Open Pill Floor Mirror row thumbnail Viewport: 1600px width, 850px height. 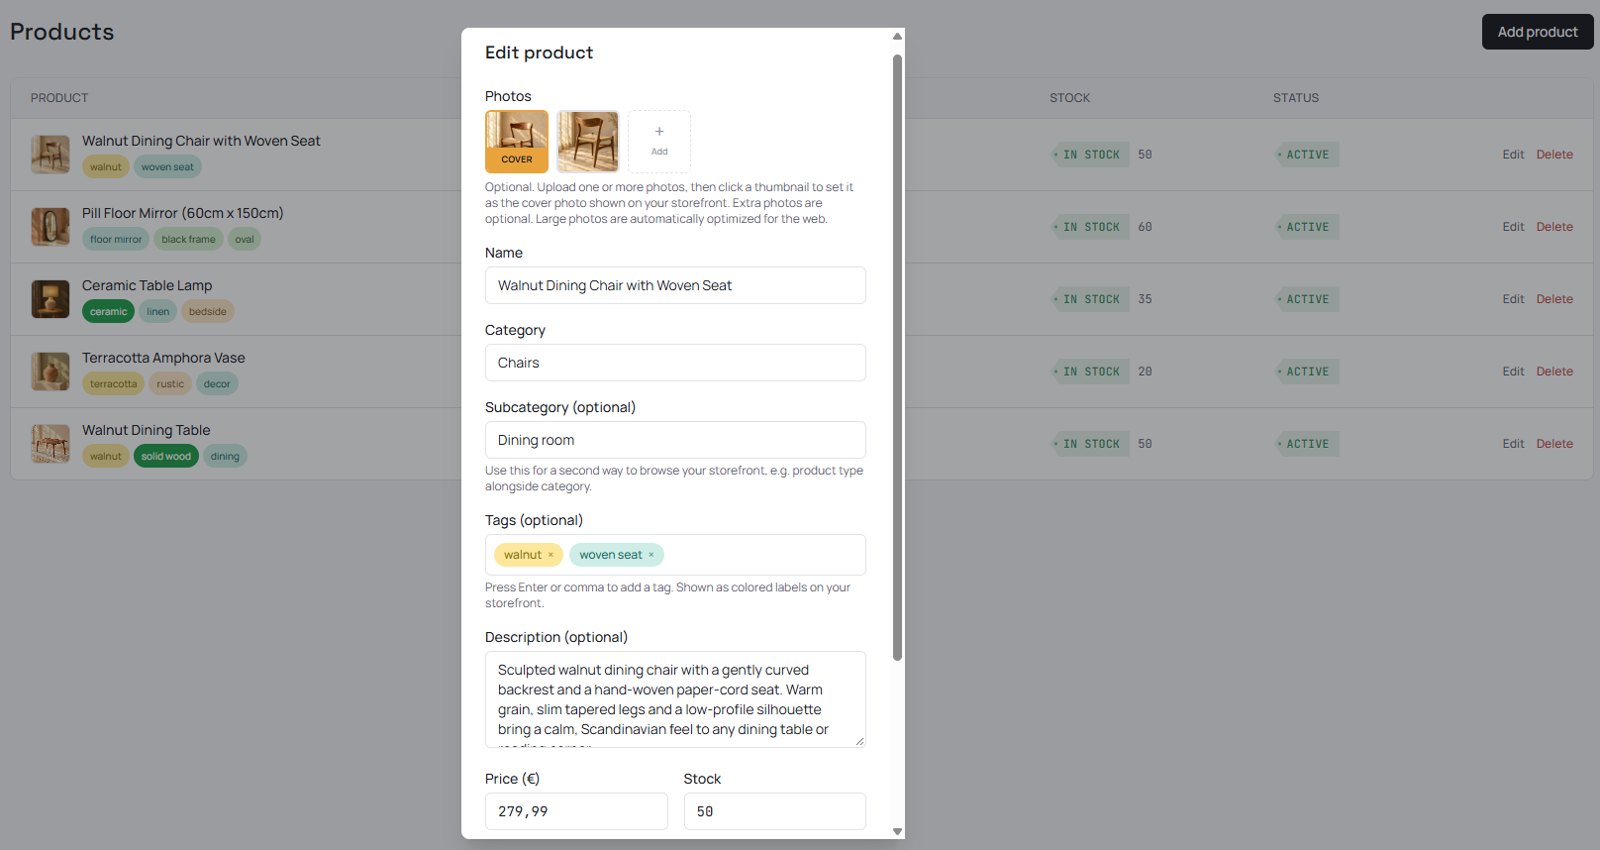50,227
